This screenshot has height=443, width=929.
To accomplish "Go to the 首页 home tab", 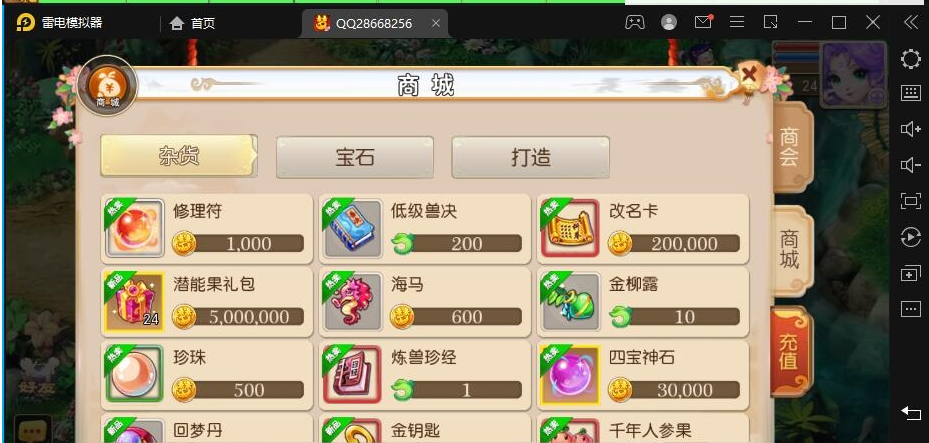I will [192, 23].
